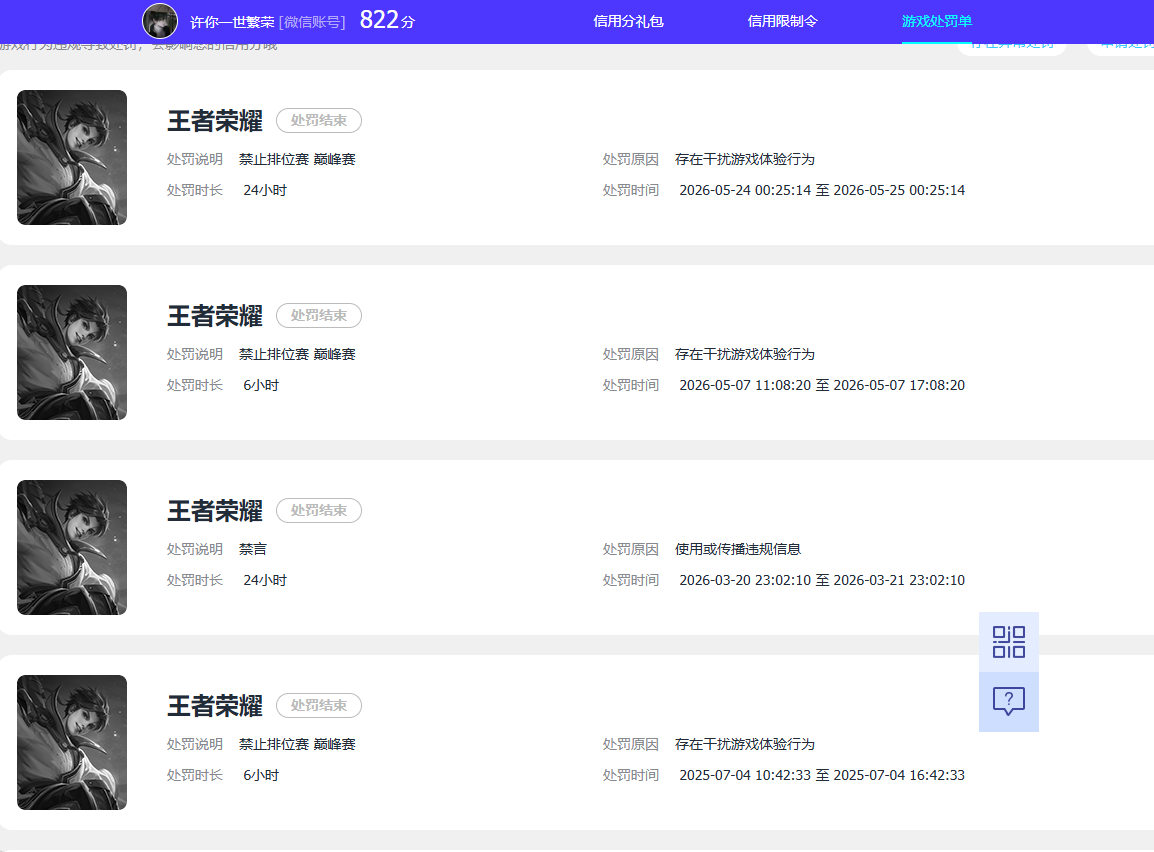
Task: Switch to 信用限制令 tab
Action: (782, 21)
